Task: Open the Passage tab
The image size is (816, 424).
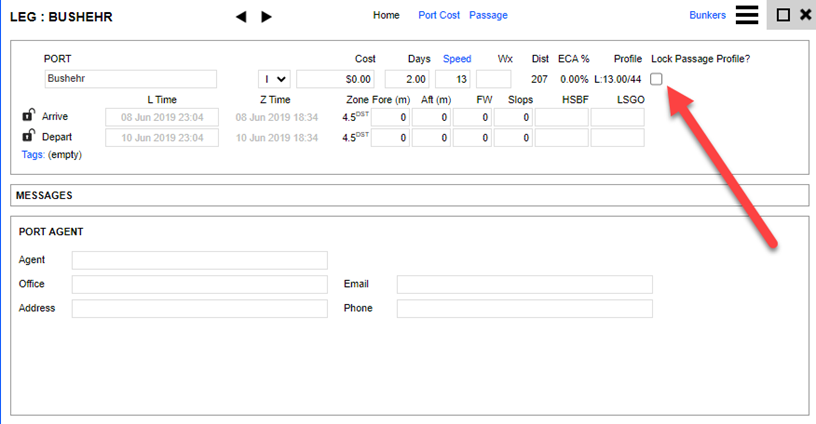Action: [488, 15]
